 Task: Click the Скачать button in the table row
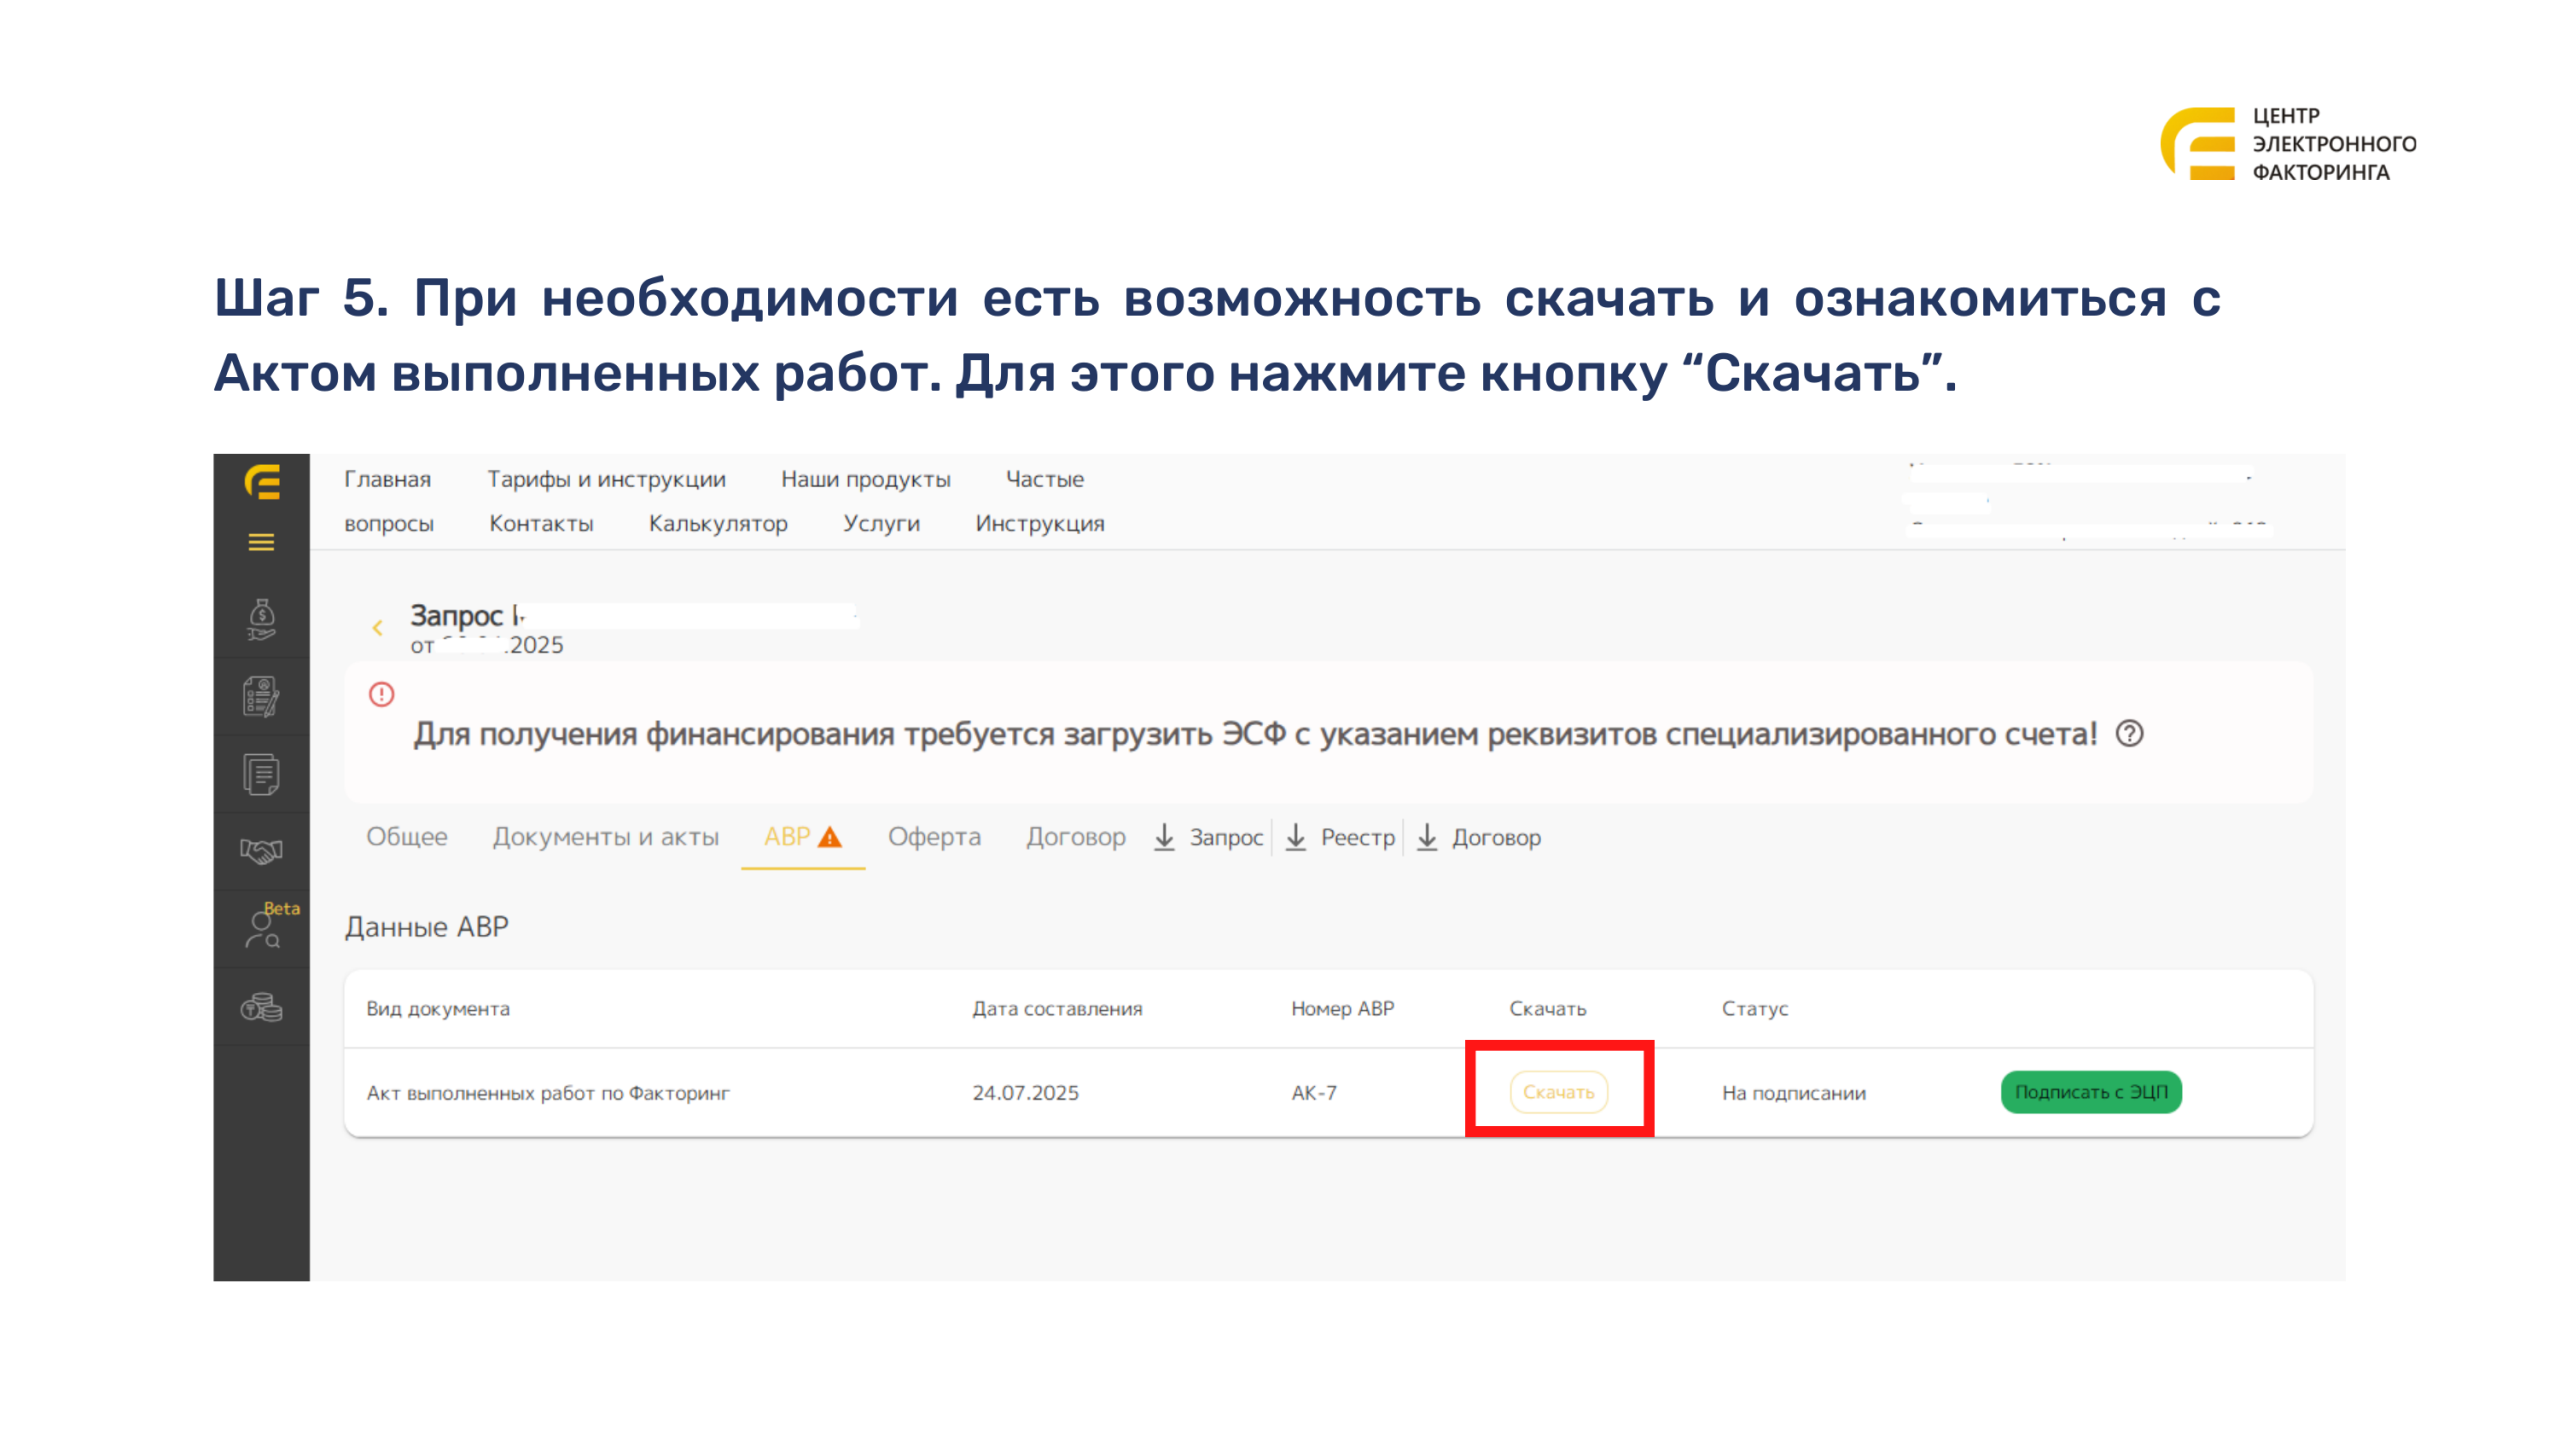(1558, 1091)
